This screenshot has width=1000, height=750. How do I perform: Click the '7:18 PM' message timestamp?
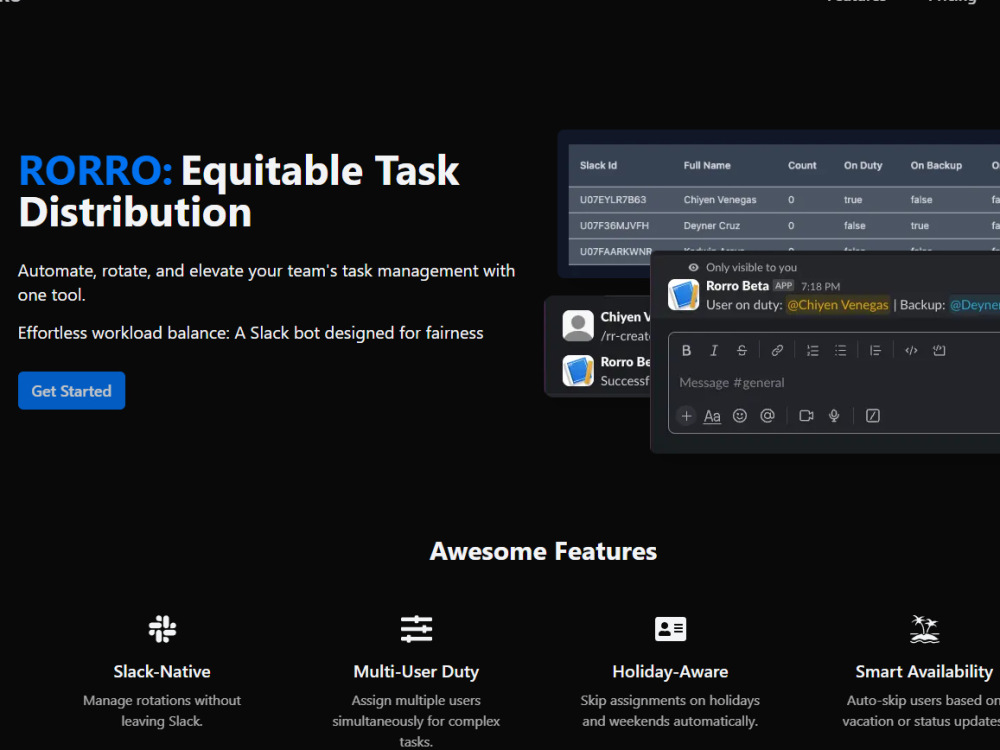coord(820,286)
